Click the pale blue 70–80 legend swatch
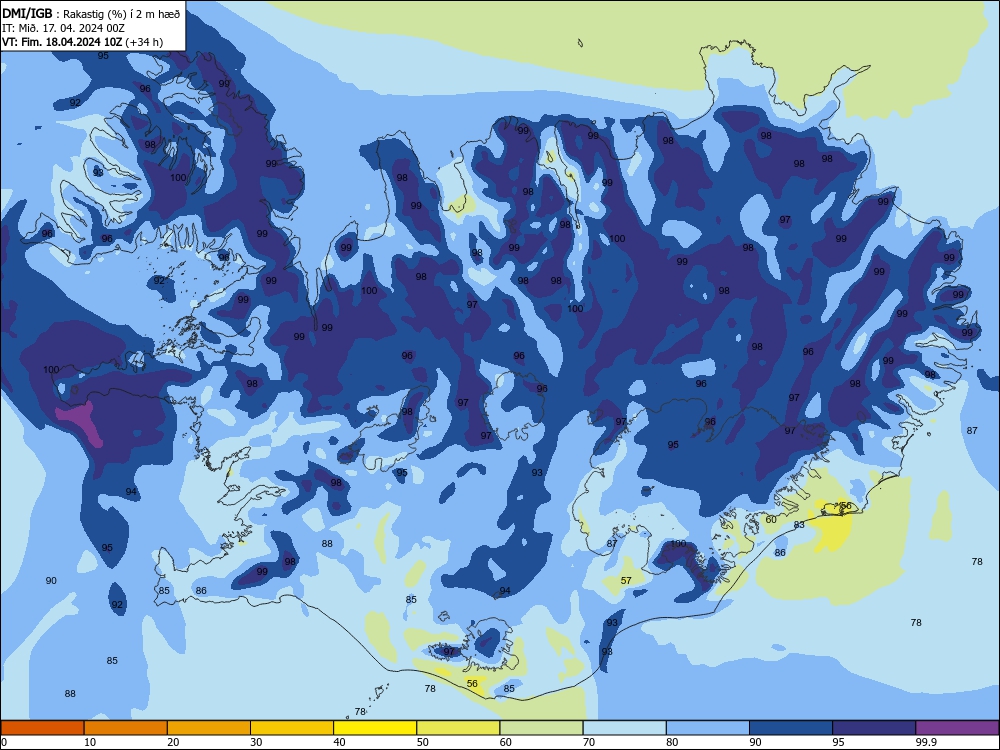Screen dimensions: 1000x750 [624, 728]
